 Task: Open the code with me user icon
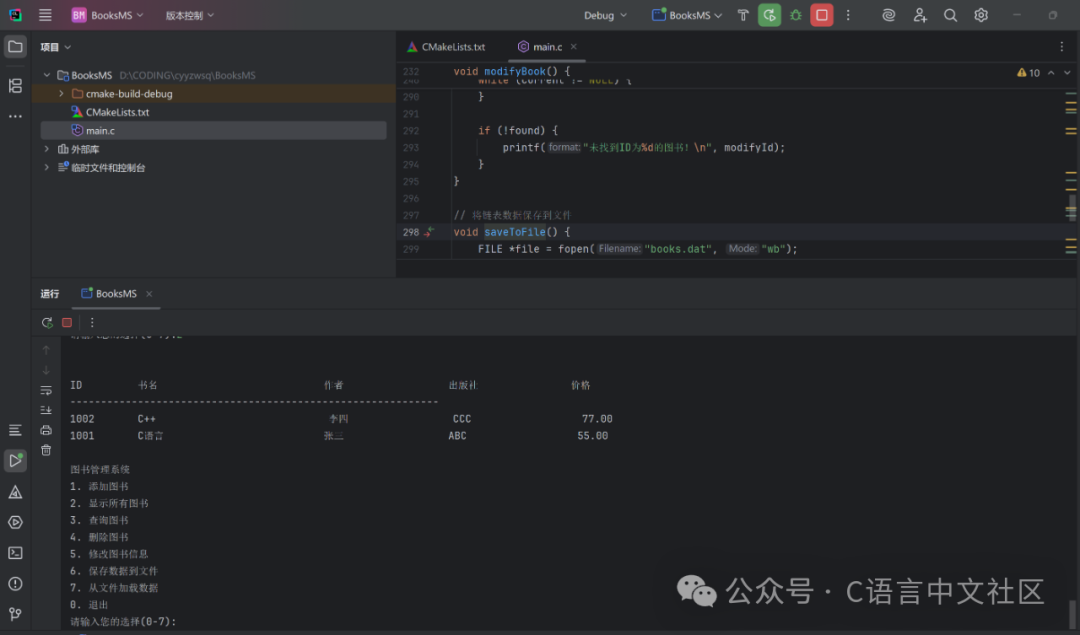tap(920, 15)
